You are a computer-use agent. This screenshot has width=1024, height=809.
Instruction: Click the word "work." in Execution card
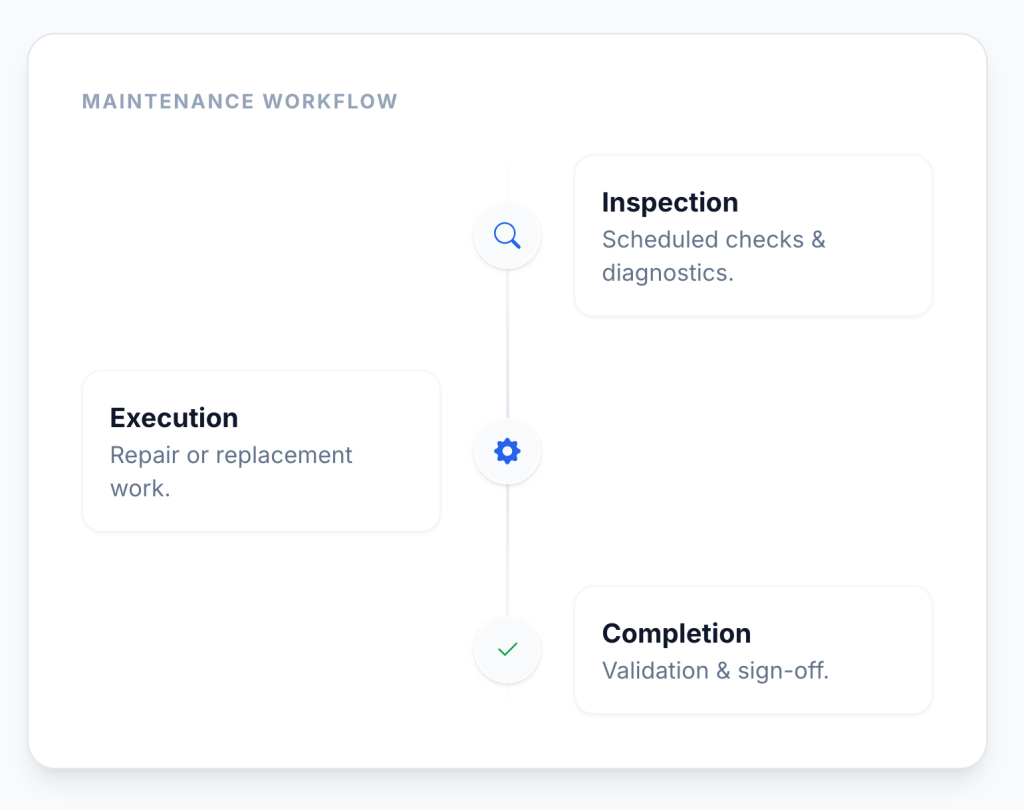(140, 489)
